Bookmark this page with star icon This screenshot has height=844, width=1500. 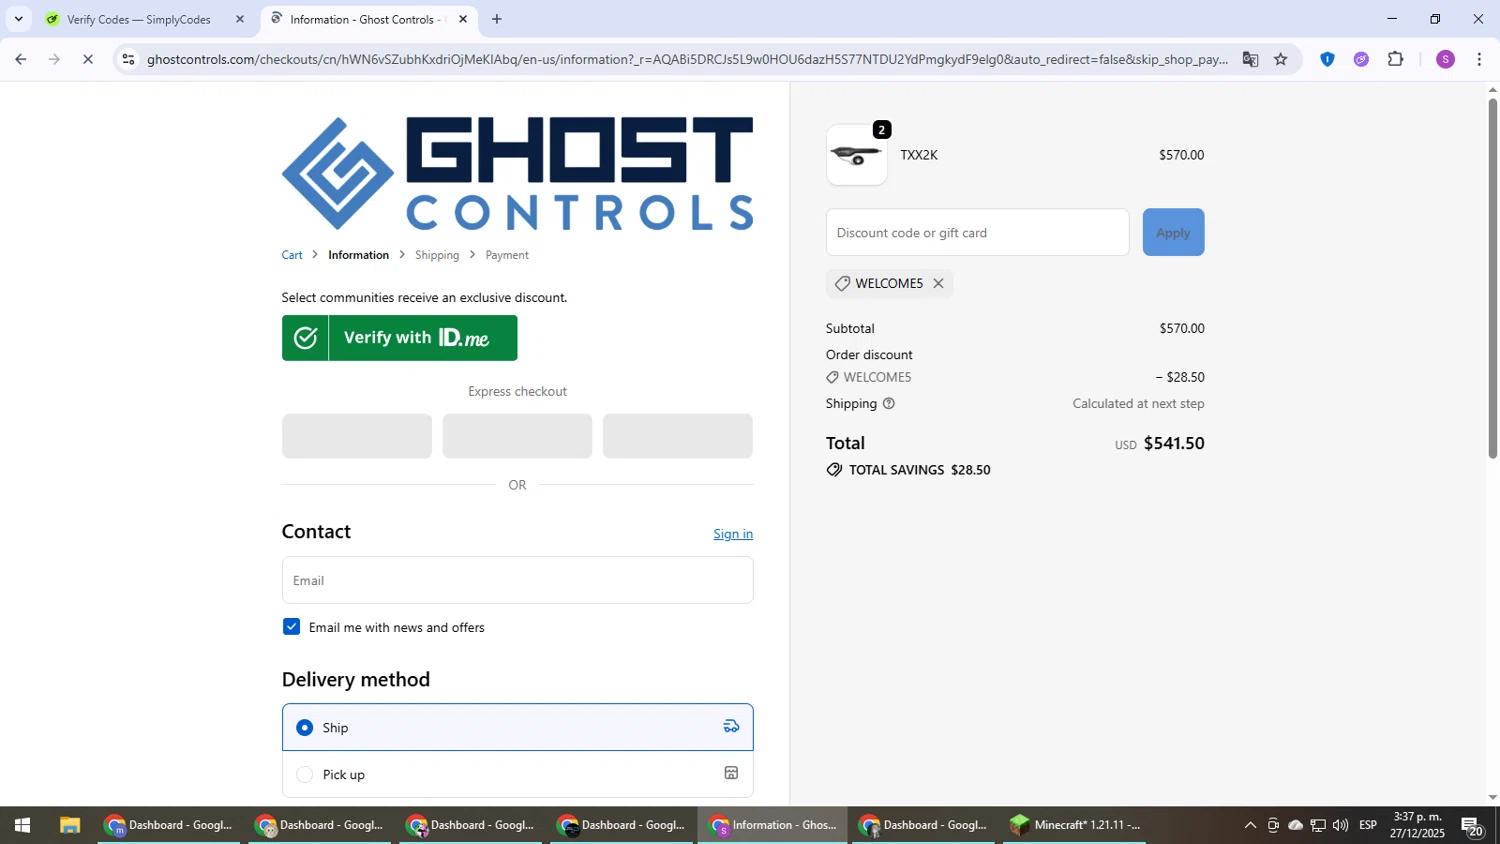pos(1280,59)
